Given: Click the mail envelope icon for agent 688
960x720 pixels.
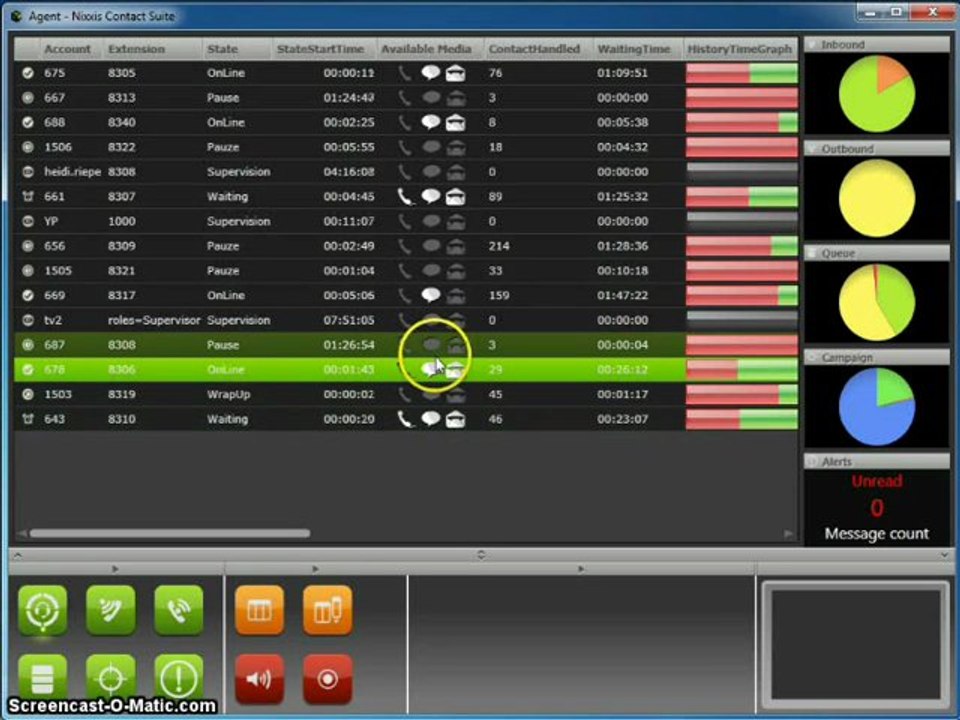Looking at the screenshot, I should [x=455, y=122].
